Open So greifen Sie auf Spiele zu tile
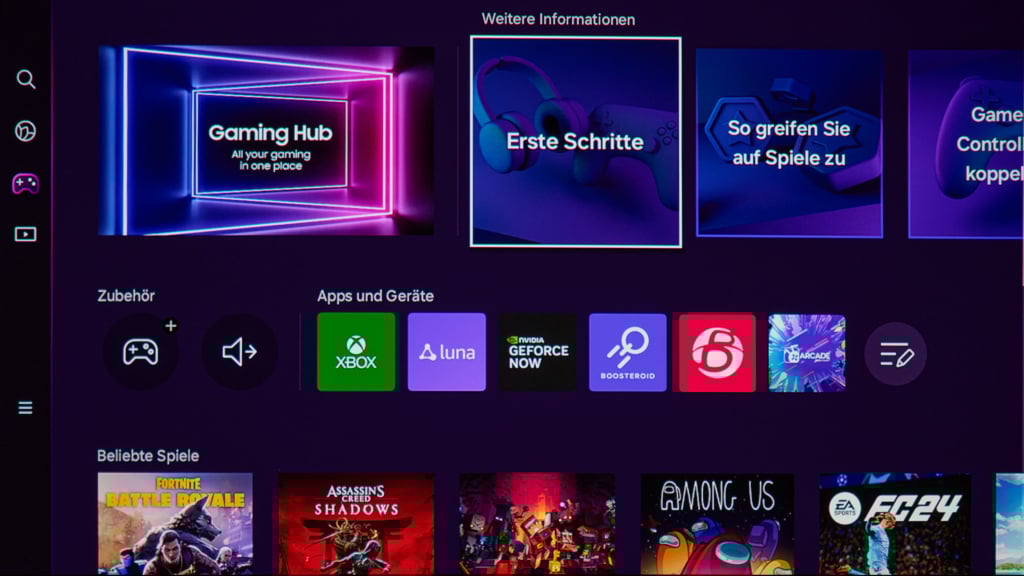Screen dimensions: 1024x576 pos(789,143)
